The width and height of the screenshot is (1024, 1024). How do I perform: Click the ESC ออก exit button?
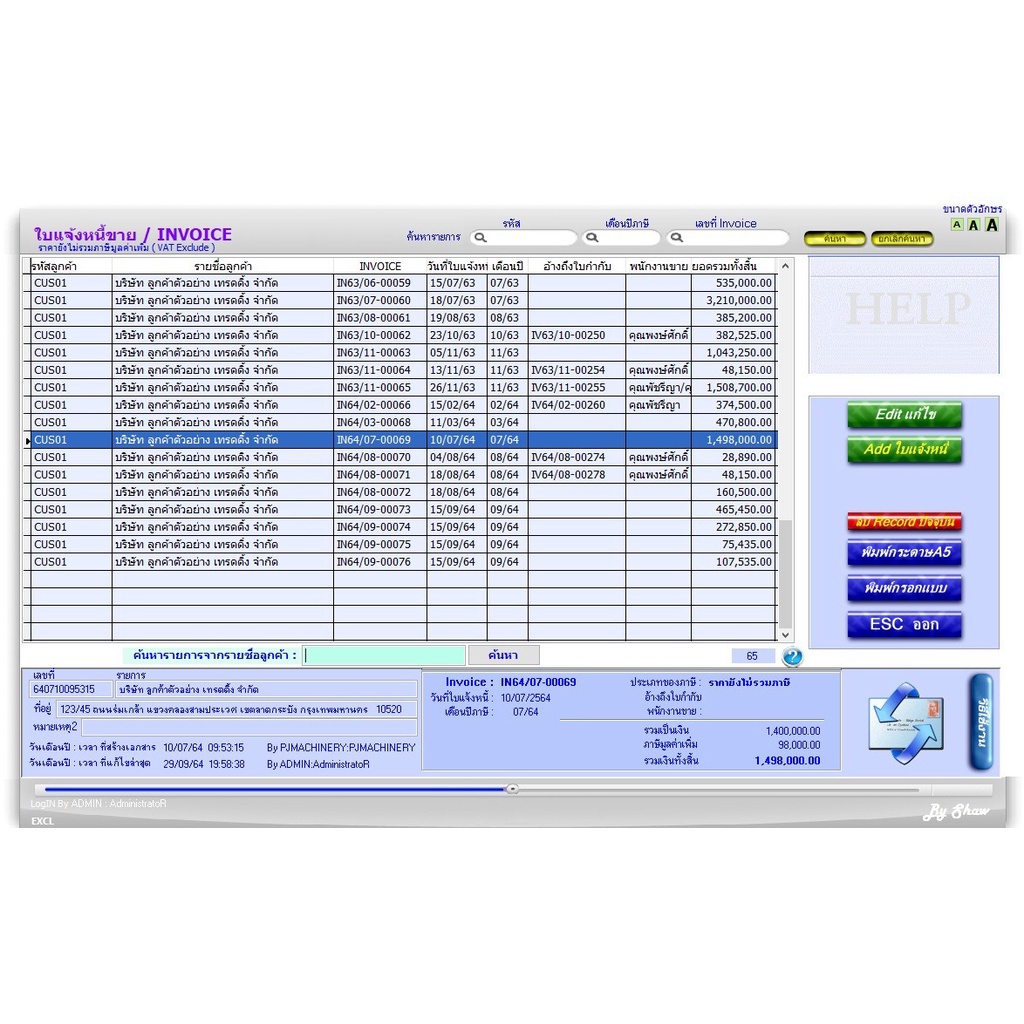tap(904, 624)
